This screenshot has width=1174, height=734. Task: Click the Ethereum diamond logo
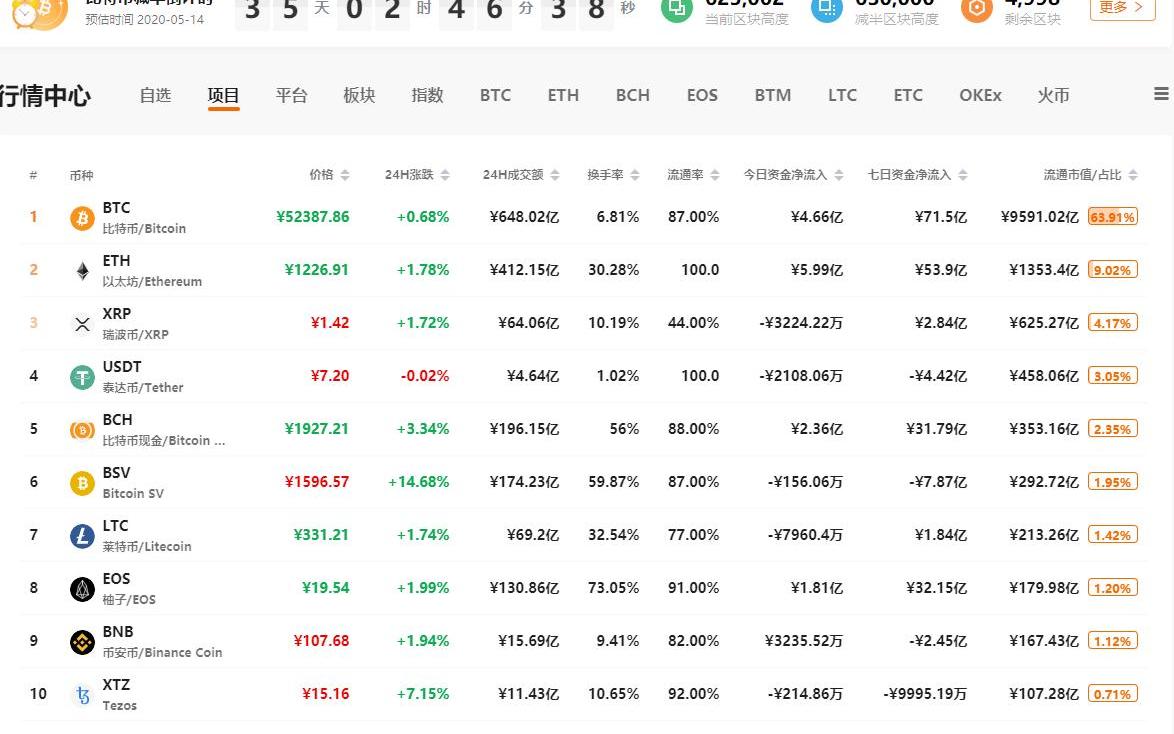82,270
